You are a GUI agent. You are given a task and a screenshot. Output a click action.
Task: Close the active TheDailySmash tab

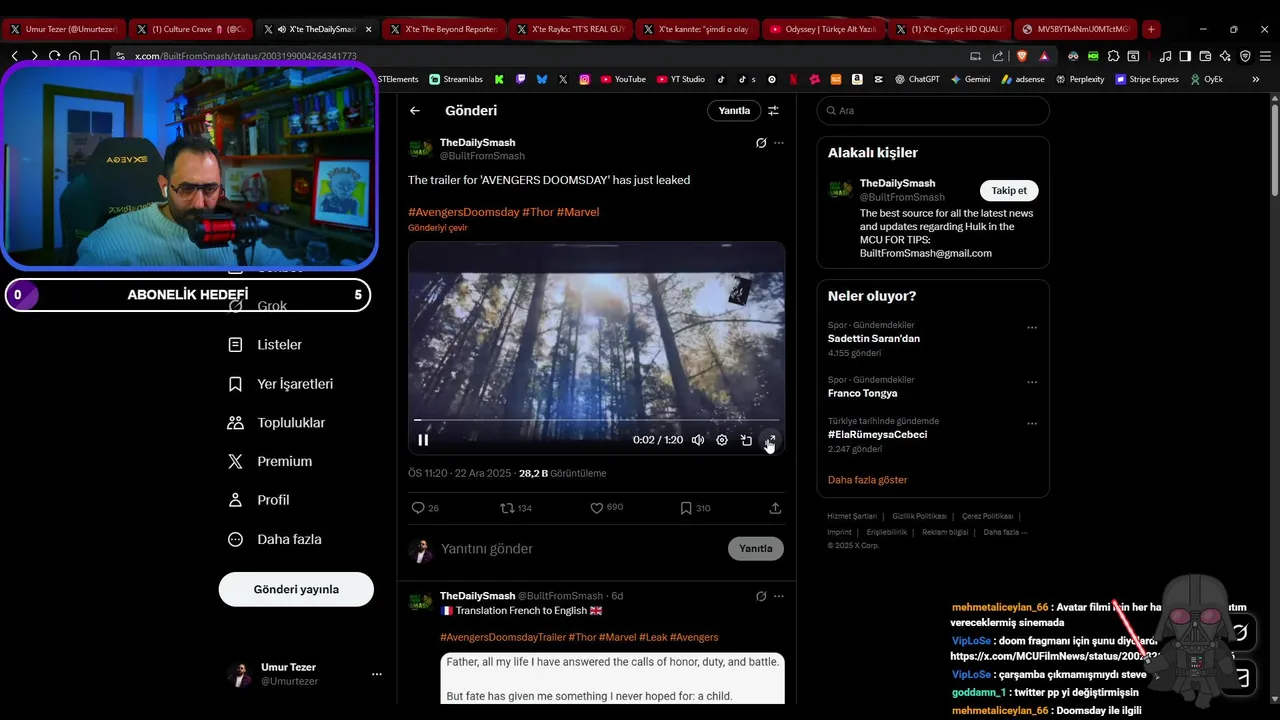pos(368,29)
